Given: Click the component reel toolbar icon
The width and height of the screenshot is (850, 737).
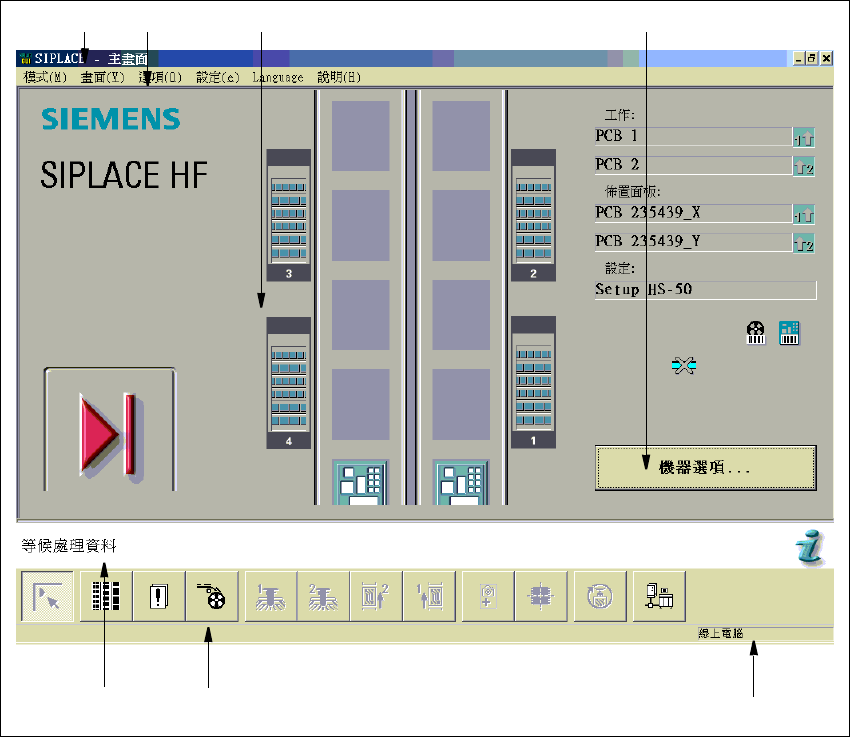Looking at the screenshot, I should [212, 596].
